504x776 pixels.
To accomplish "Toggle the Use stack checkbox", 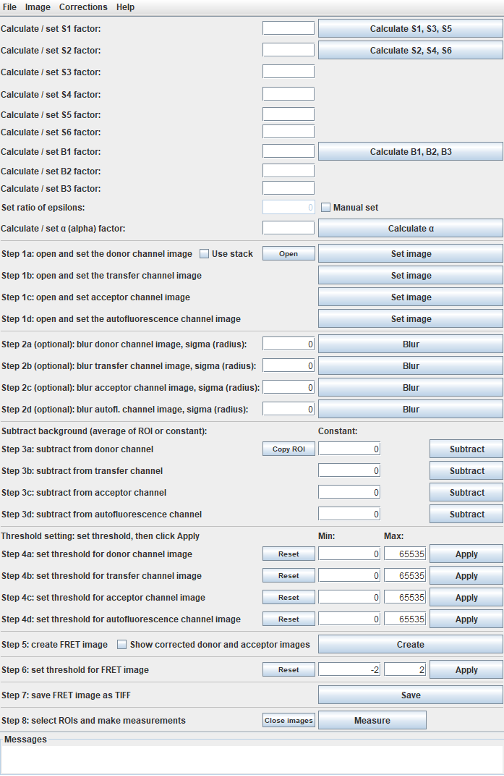I will click(x=204, y=254).
